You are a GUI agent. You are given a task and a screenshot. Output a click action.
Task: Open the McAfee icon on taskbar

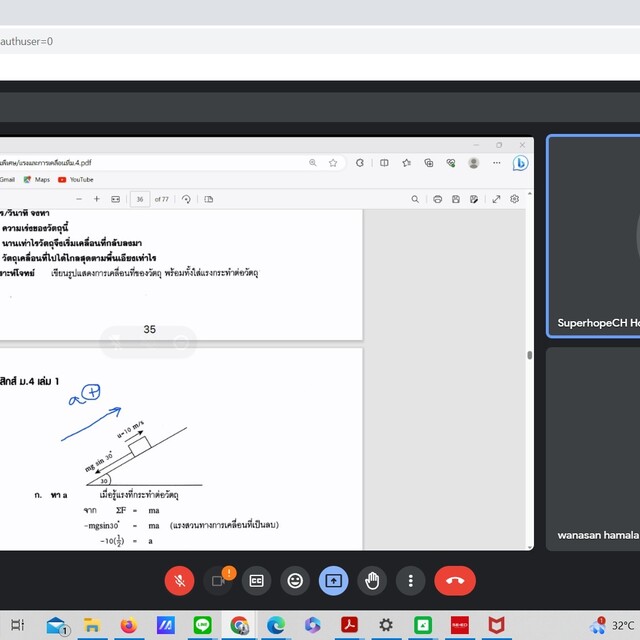496,625
